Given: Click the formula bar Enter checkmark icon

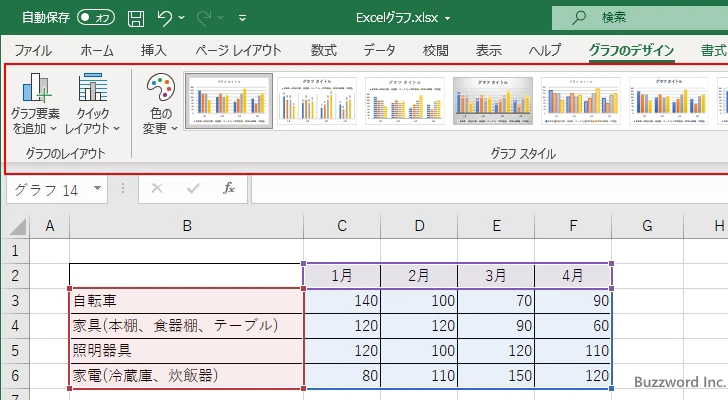Looking at the screenshot, I should point(193,188).
